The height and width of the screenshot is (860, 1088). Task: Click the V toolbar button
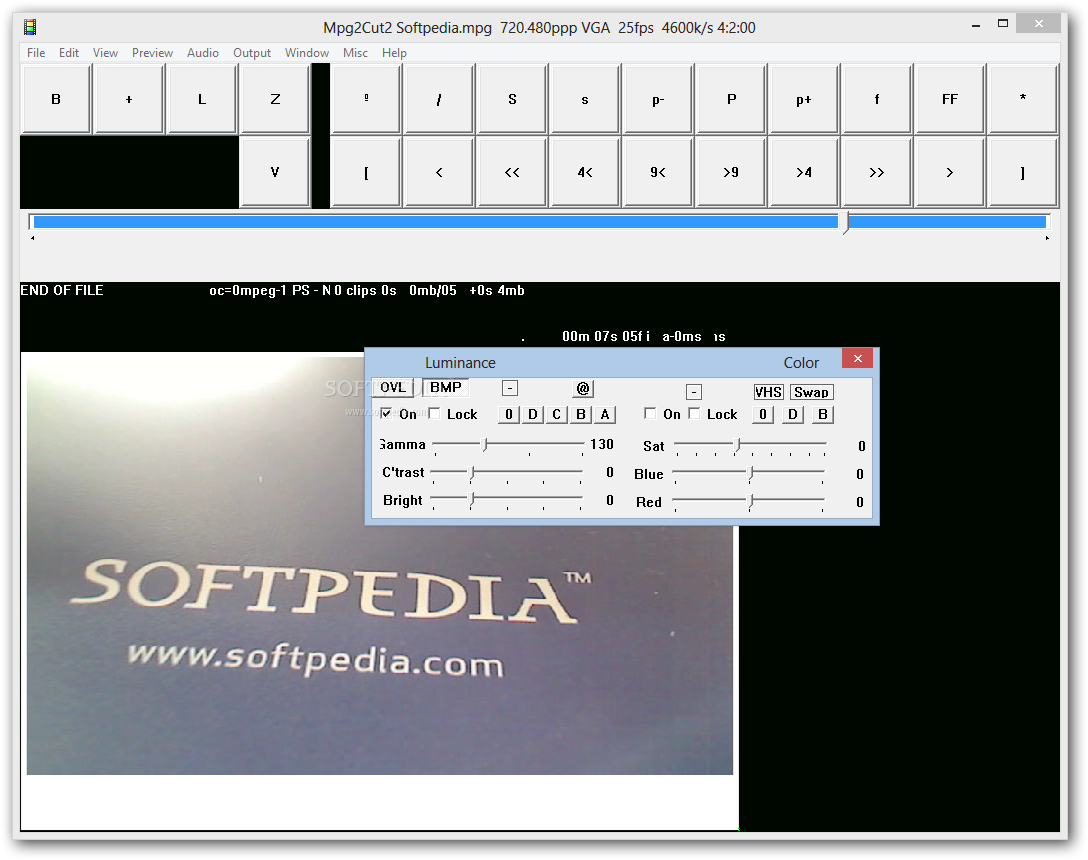point(275,172)
